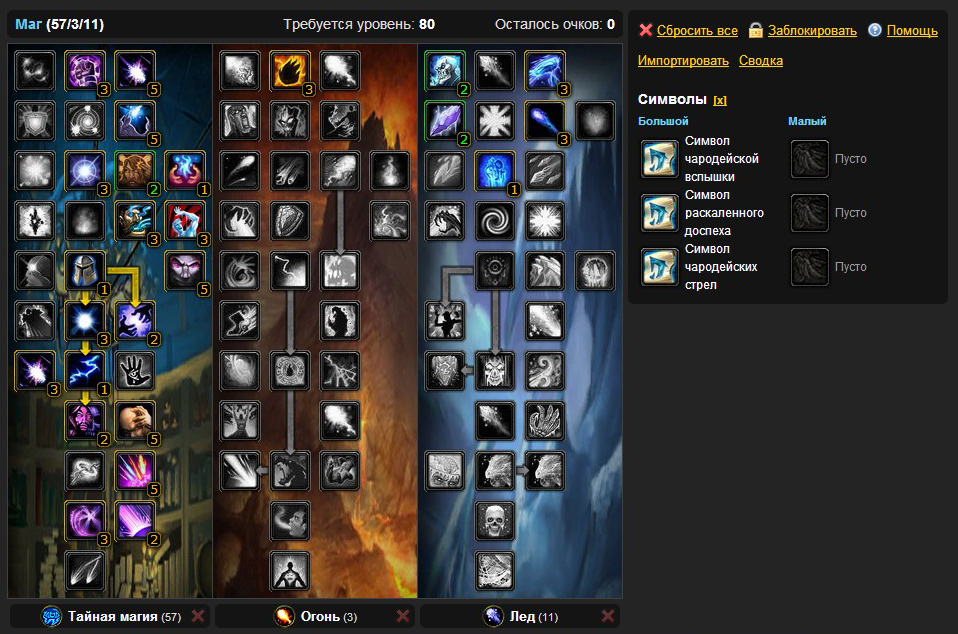Select the blue lightning talent with 1 point
958x634 pixels.
tap(85, 371)
